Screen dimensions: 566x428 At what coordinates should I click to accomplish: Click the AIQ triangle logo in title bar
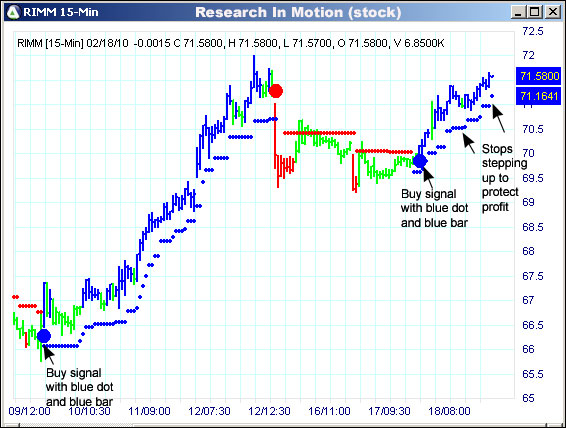click(13, 13)
